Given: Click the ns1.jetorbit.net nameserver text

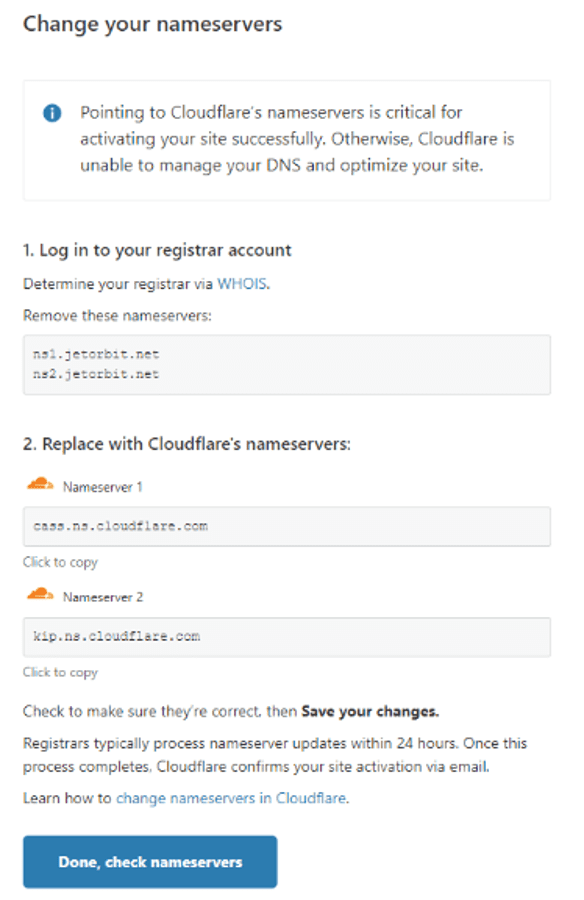Looking at the screenshot, I should [96, 354].
